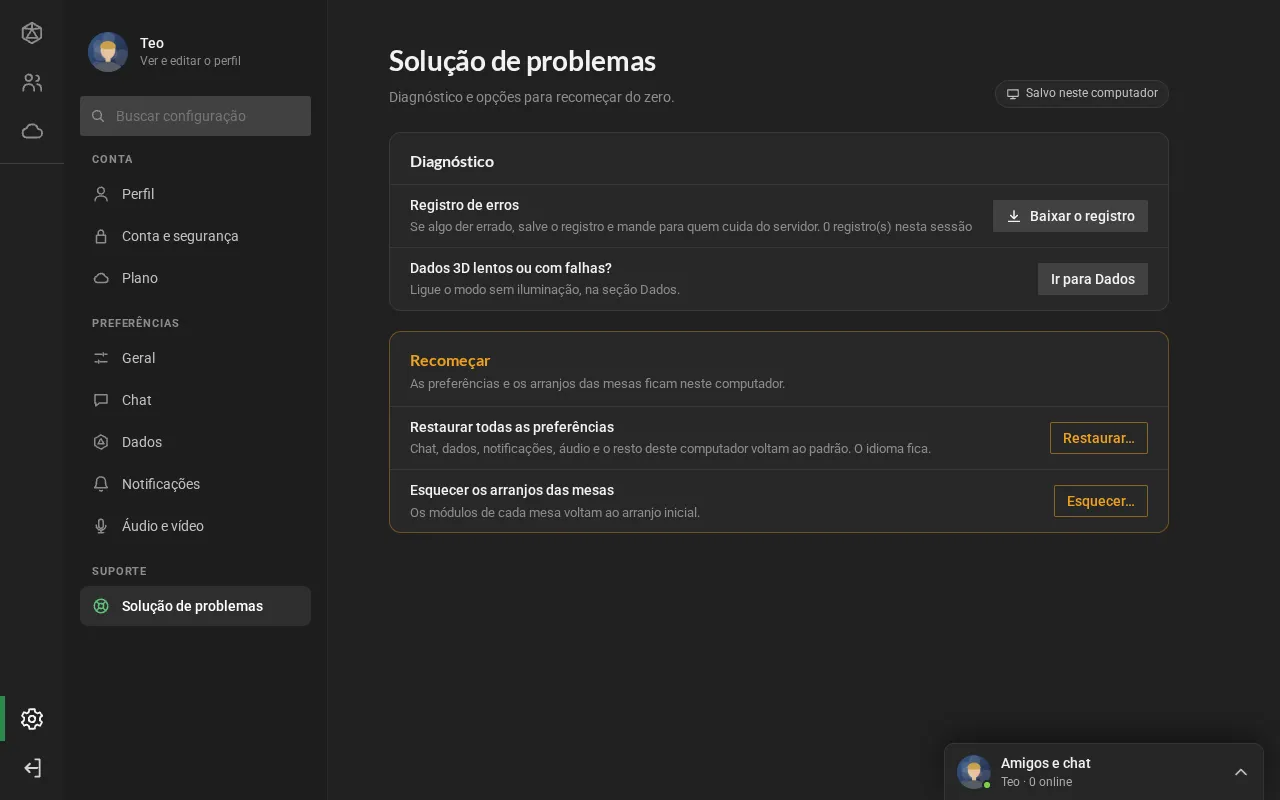Click the 'Recomeçar' card heading
Viewport: 1280px width, 800px height.
point(450,360)
